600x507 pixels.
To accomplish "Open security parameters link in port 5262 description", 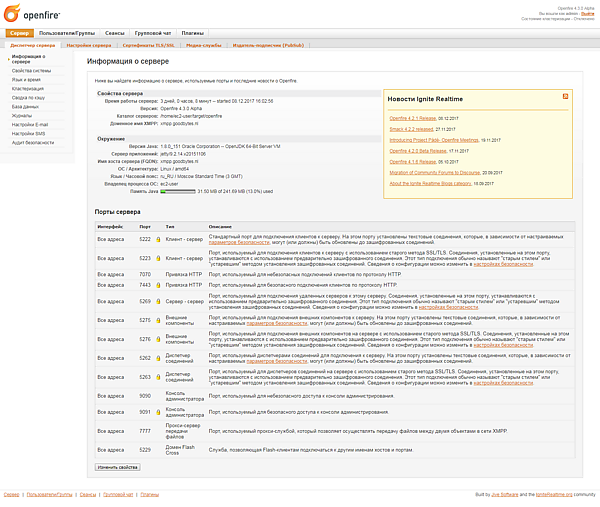I will (277, 361).
